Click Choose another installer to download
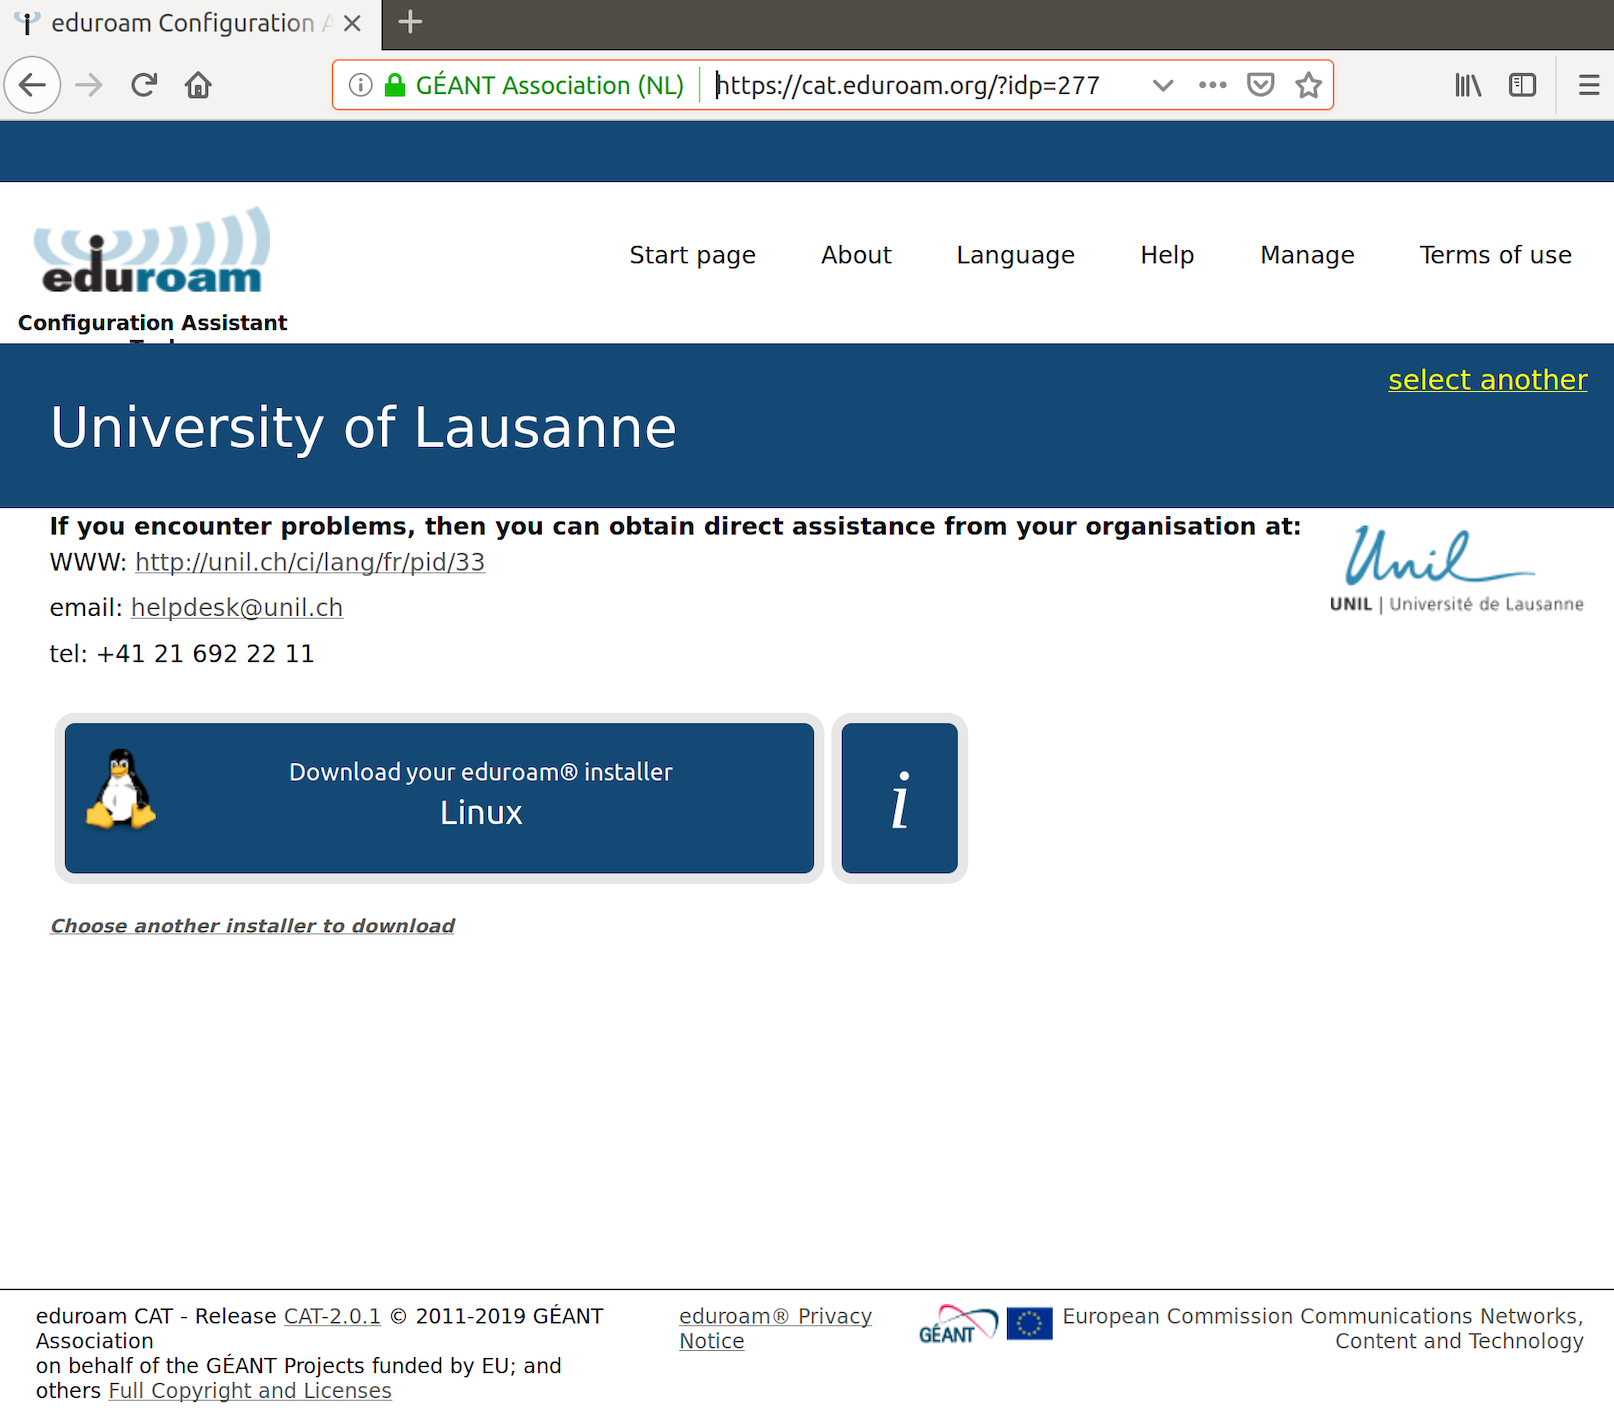 click(253, 926)
